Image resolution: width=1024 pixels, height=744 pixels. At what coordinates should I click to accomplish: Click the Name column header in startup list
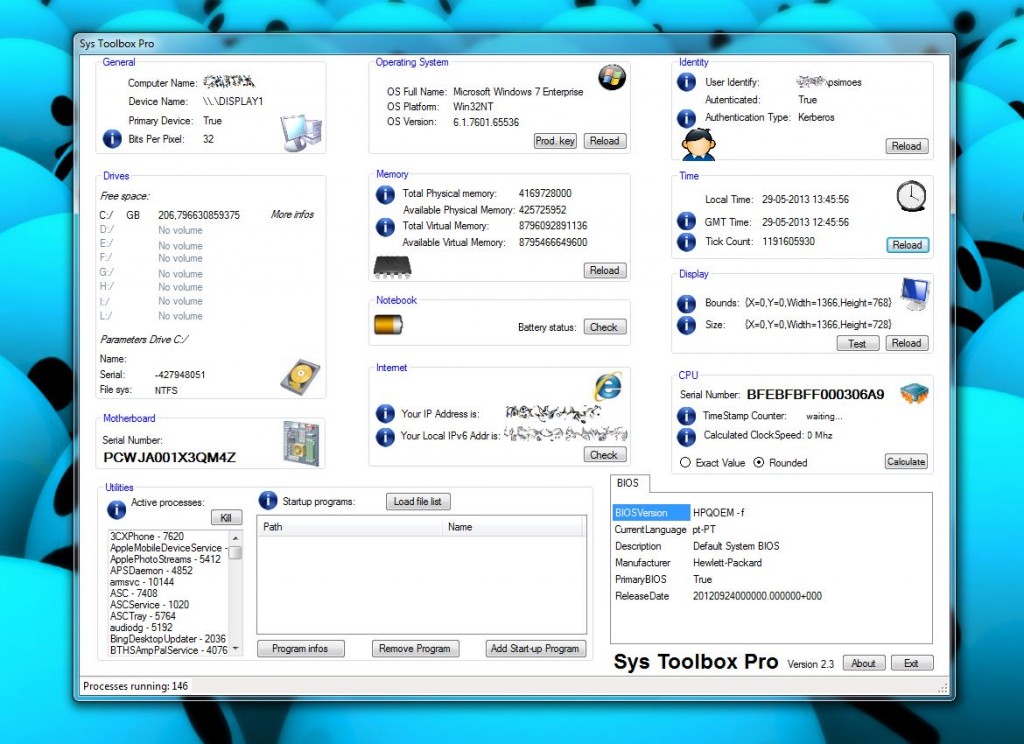tap(513, 526)
